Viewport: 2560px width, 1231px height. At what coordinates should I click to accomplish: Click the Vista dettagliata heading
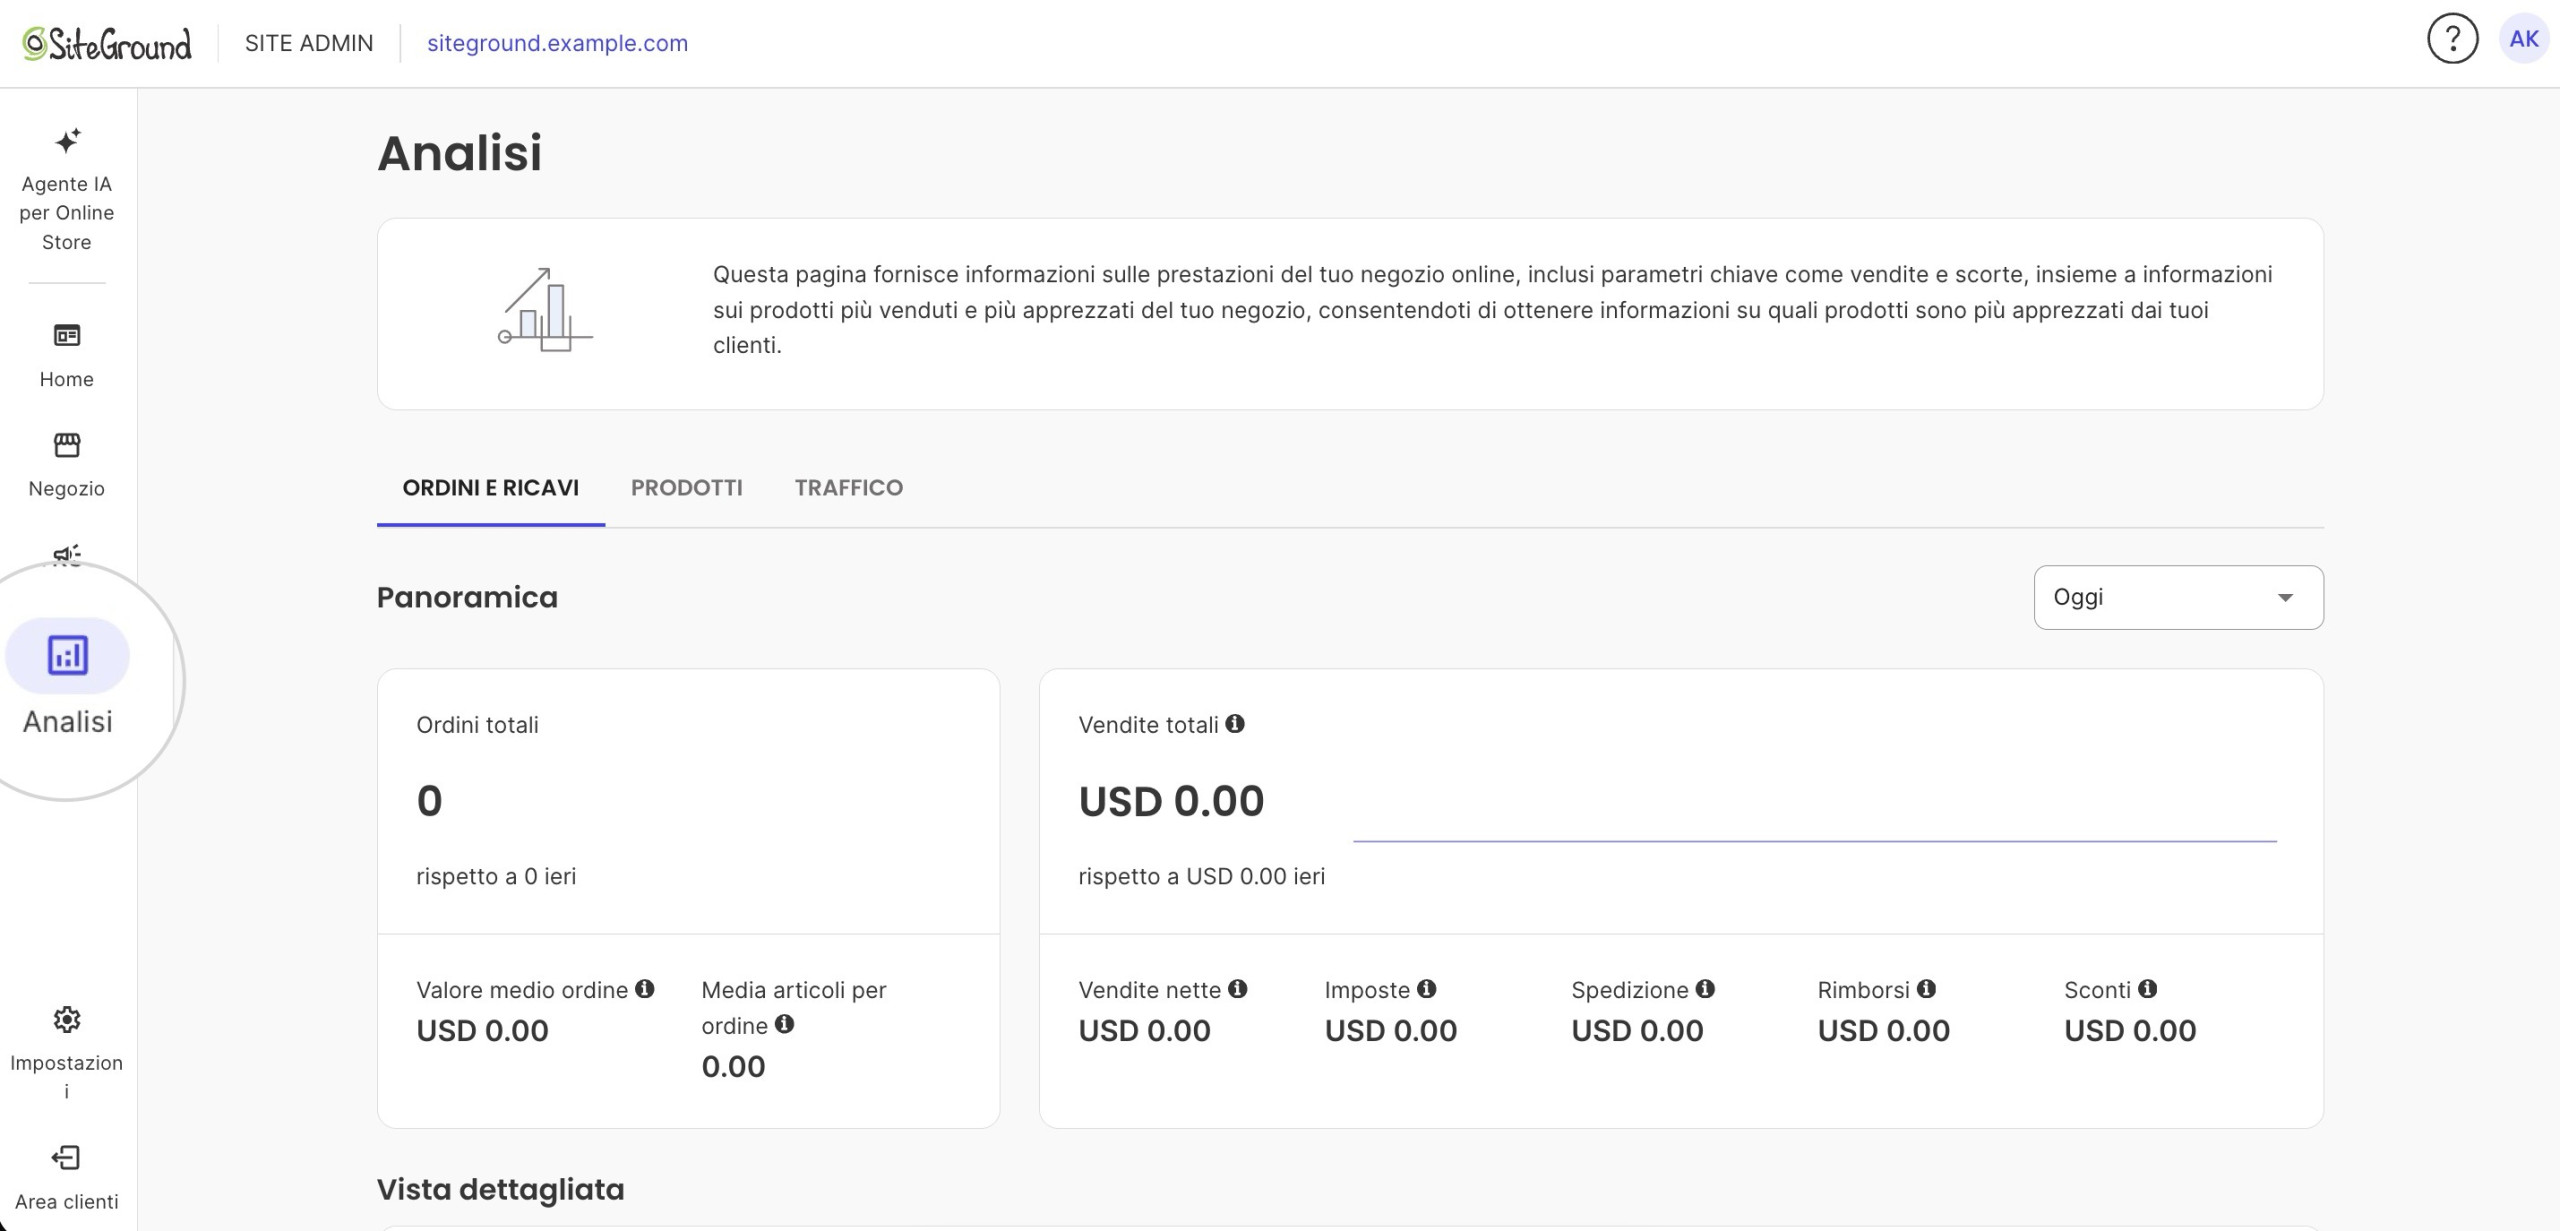pyautogui.click(x=500, y=1189)
